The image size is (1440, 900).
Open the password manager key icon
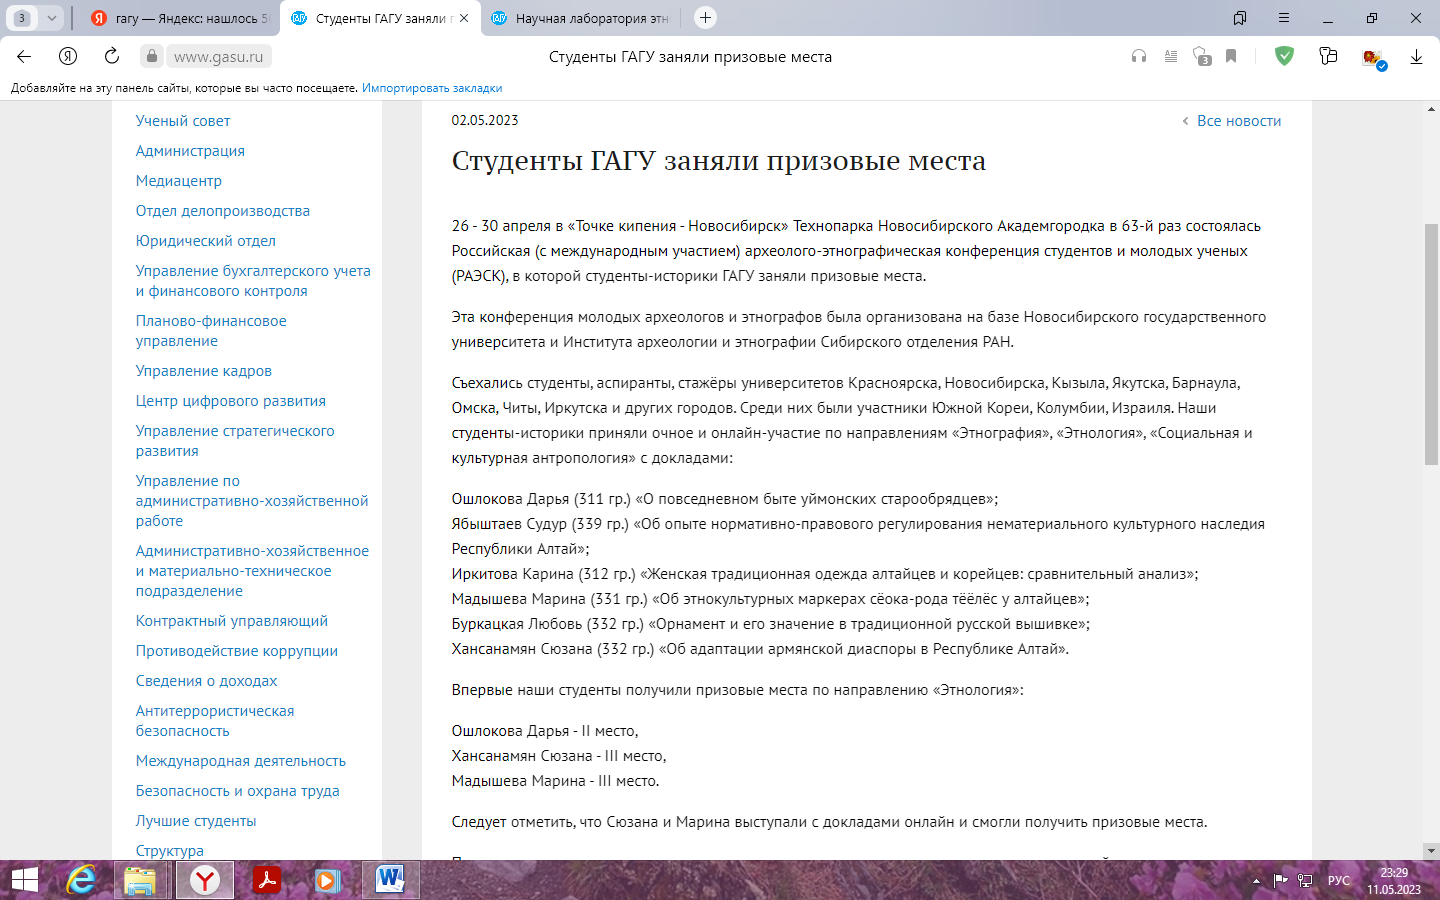(1328, 57)
